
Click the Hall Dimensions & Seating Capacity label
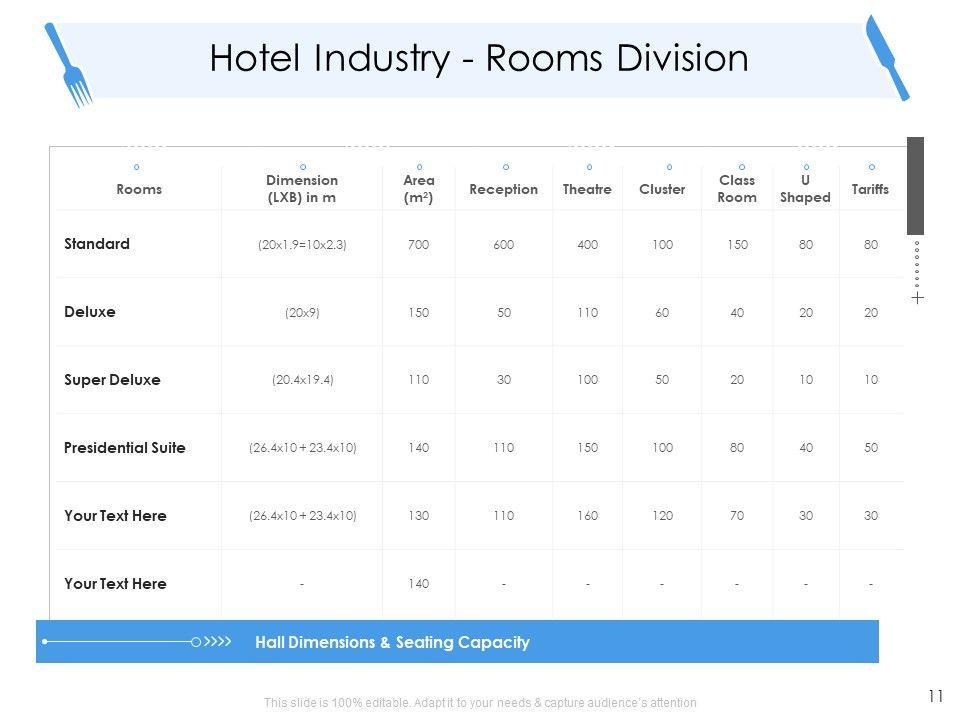(x=392, y=643)
